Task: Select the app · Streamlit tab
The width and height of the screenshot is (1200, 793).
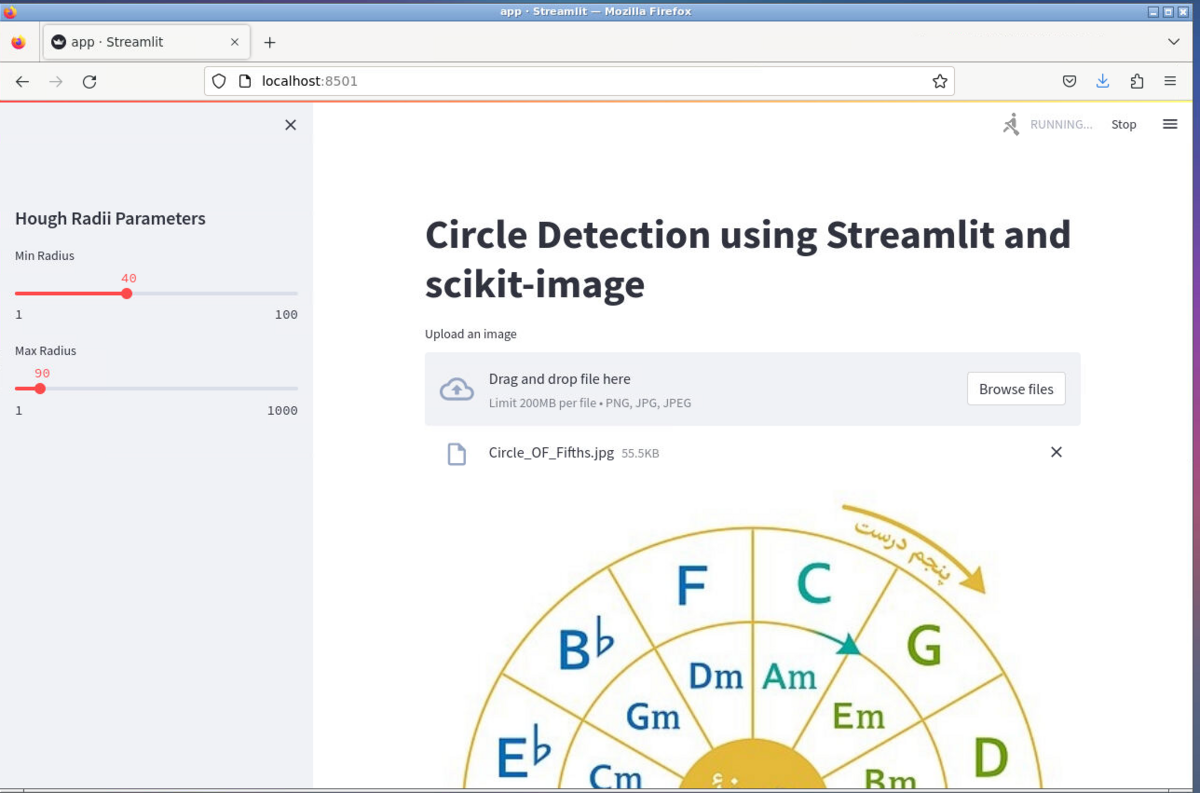Action: tap(147, 42)
